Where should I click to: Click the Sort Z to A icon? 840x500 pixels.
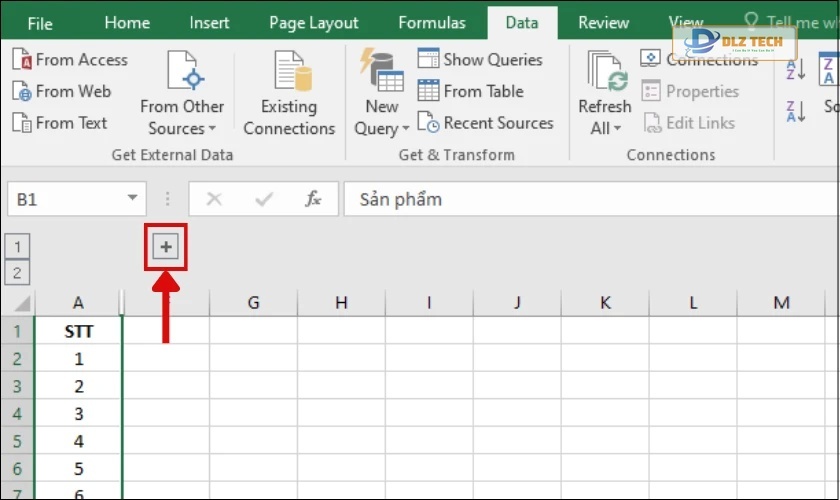tap(796, 110)
